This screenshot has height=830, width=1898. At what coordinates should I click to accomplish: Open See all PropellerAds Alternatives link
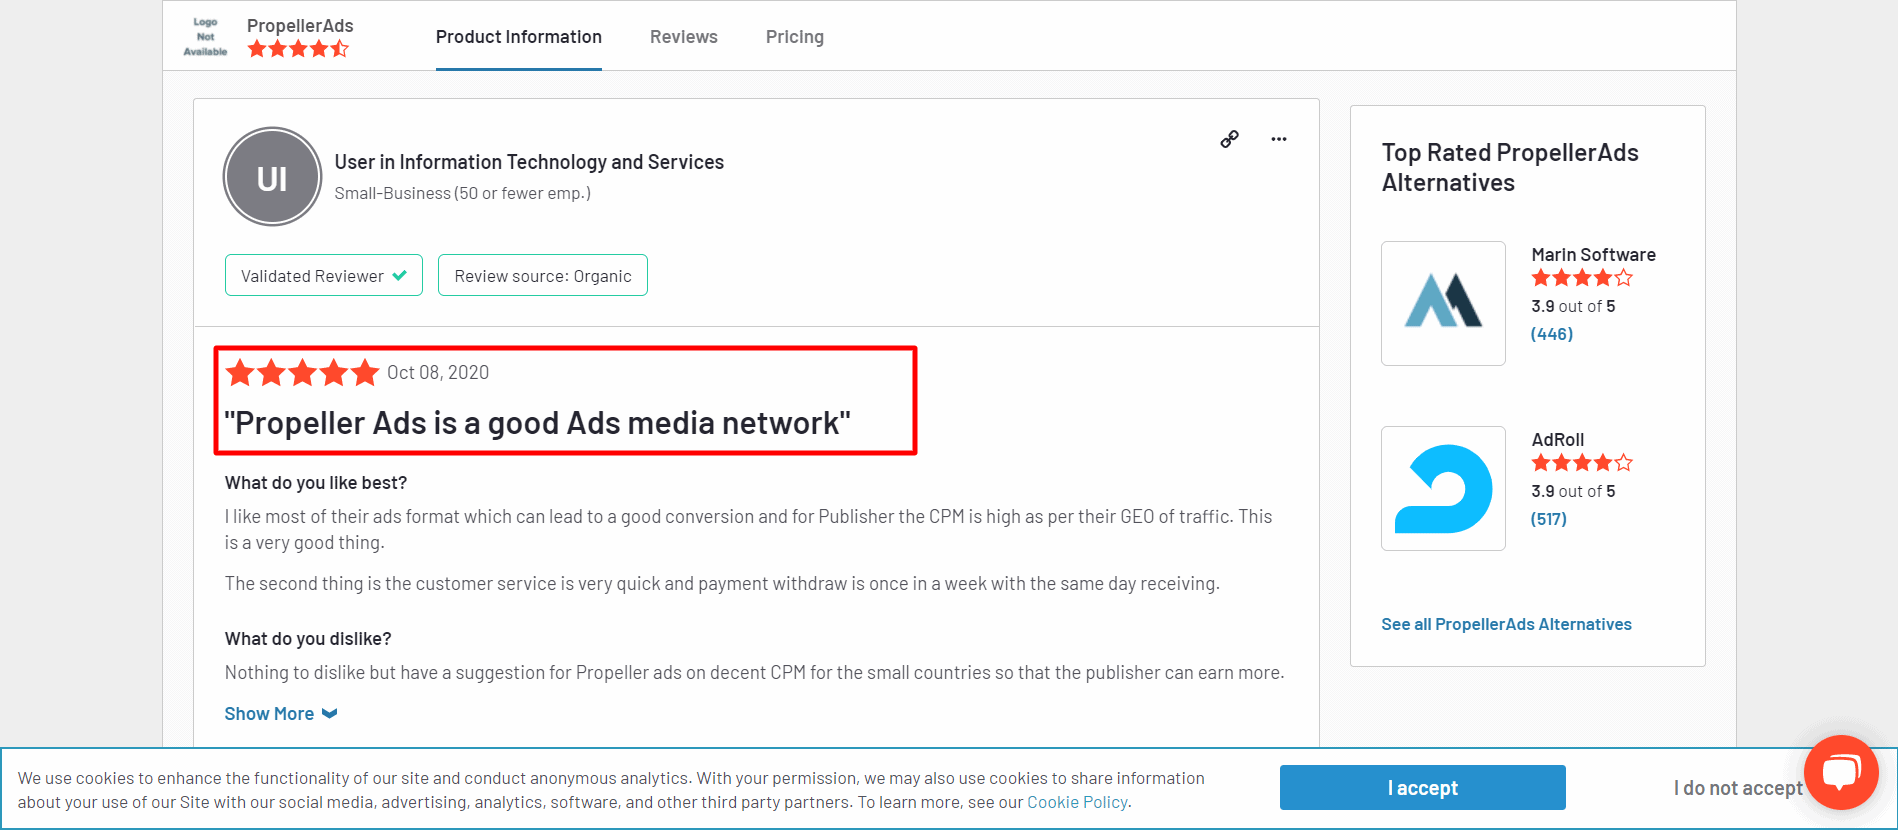coord(1506,624)
